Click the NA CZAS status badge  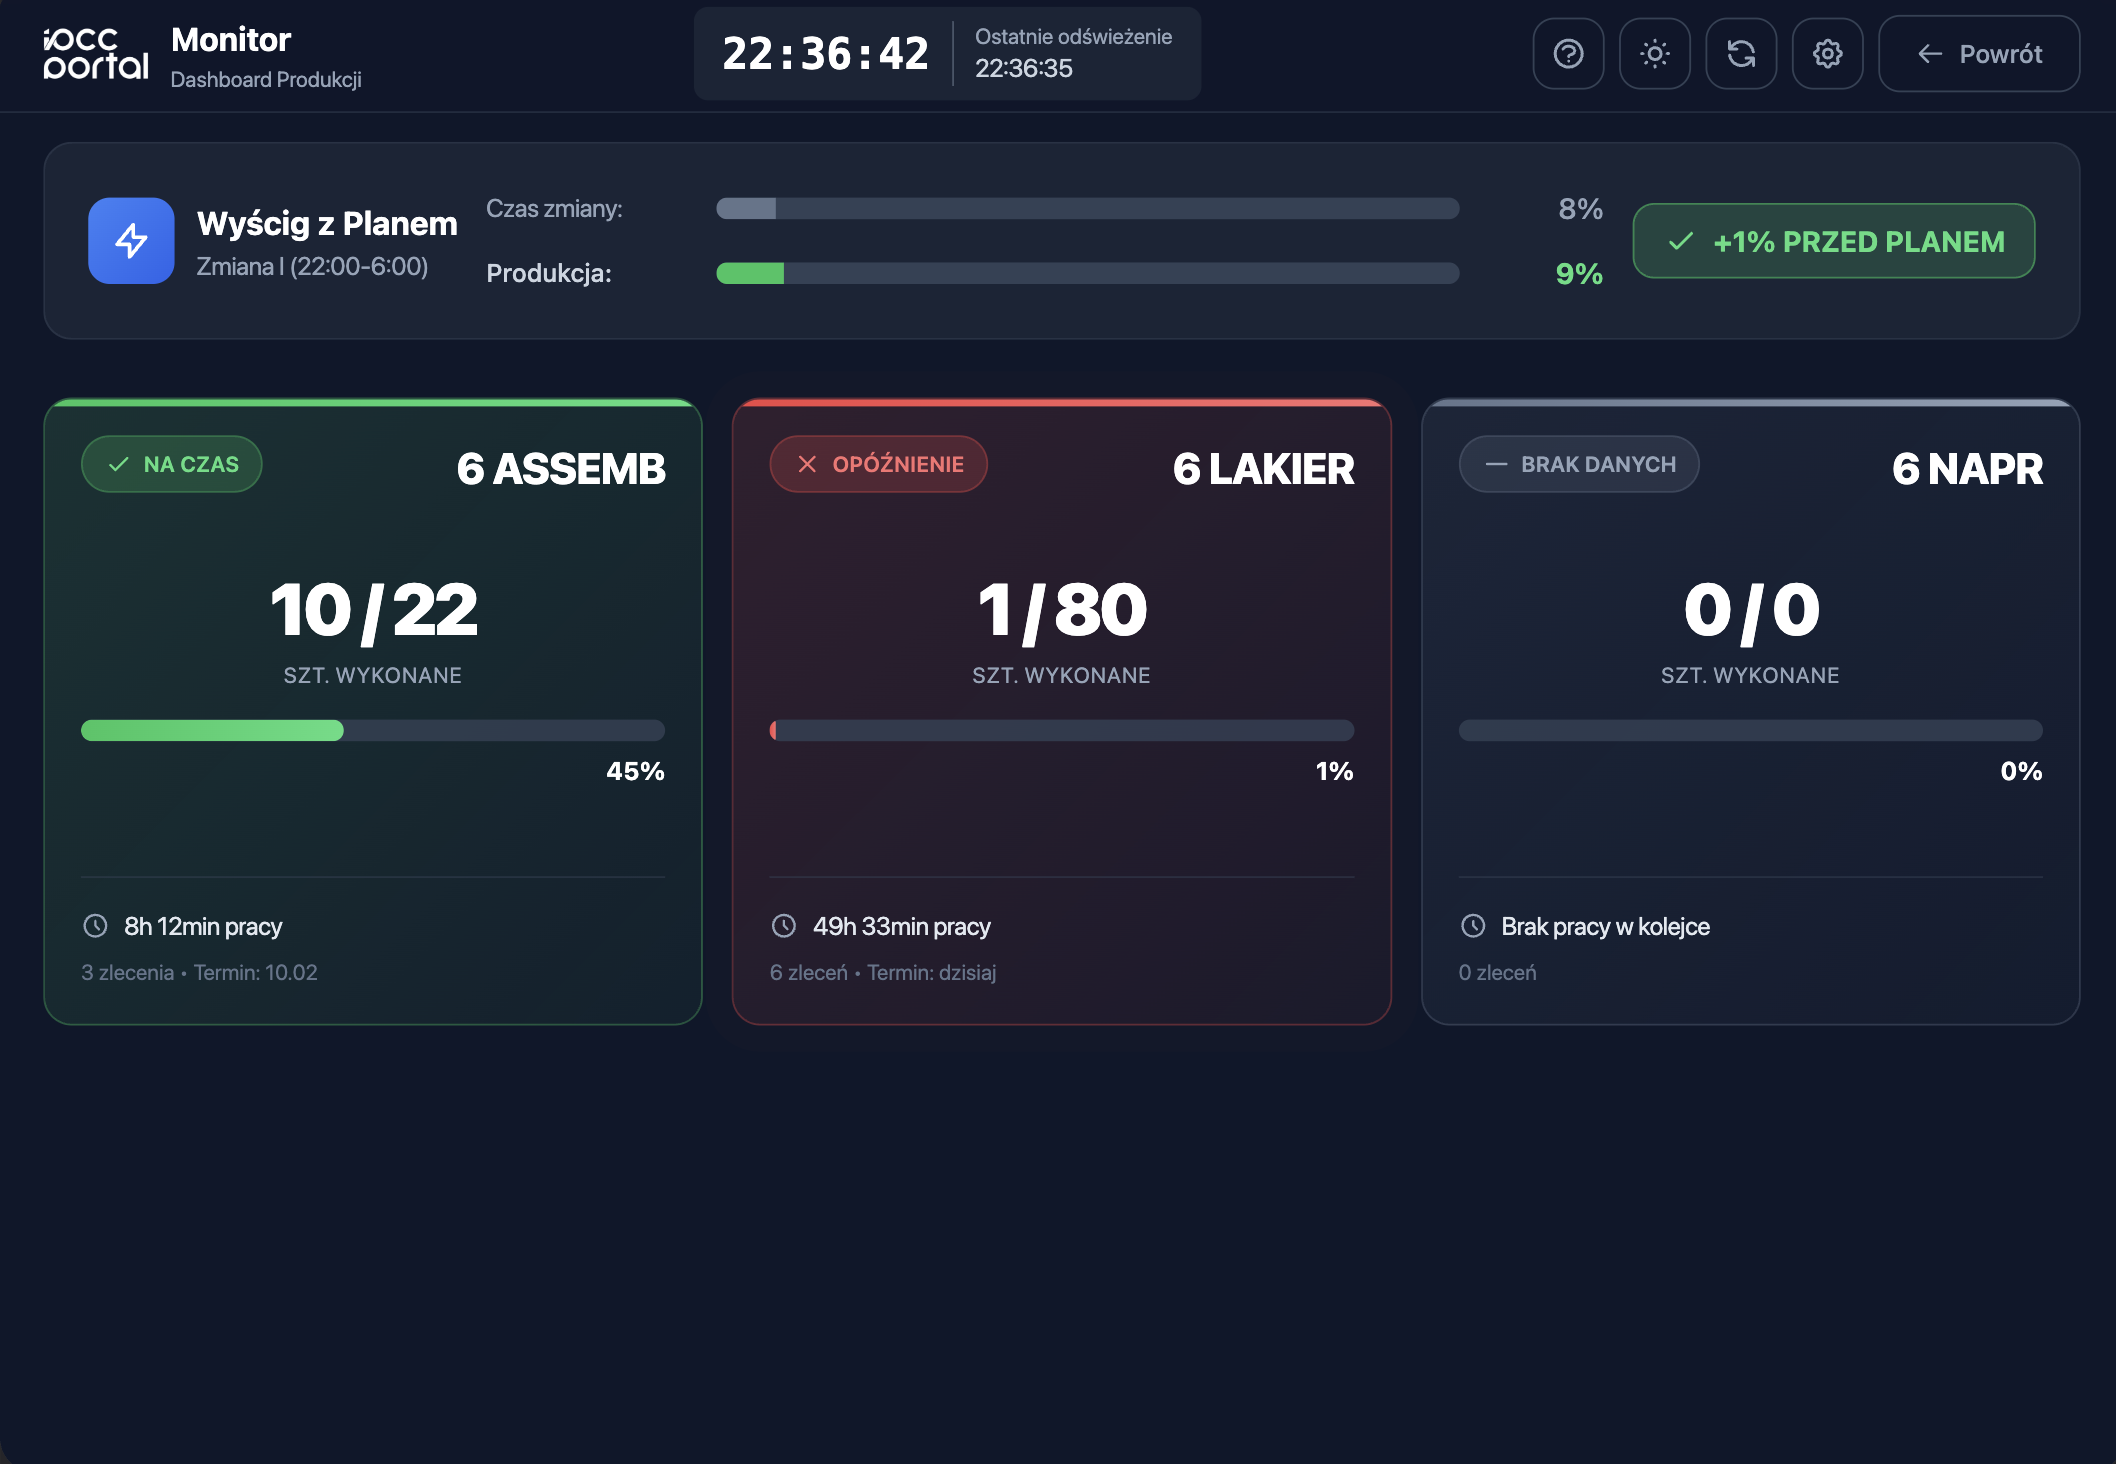point(172,464)
